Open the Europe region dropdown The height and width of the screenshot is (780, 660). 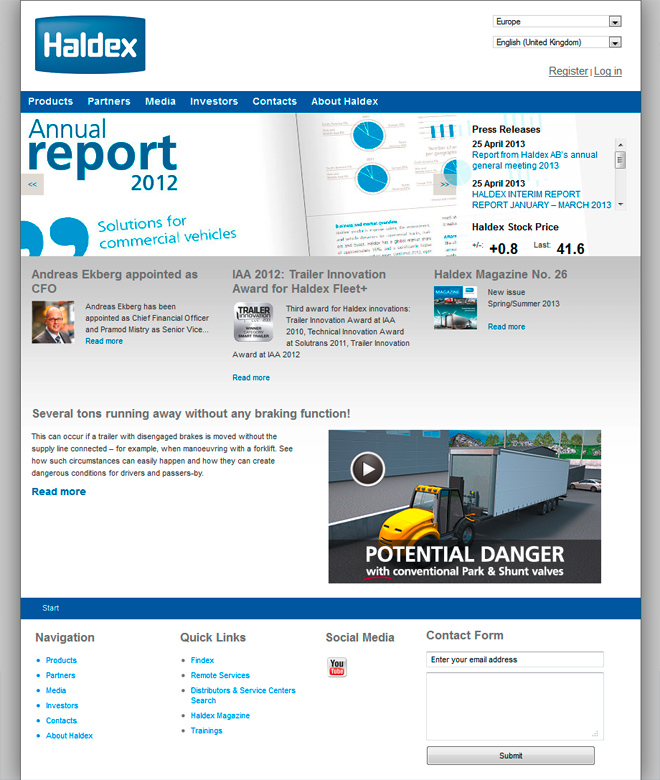558,21
